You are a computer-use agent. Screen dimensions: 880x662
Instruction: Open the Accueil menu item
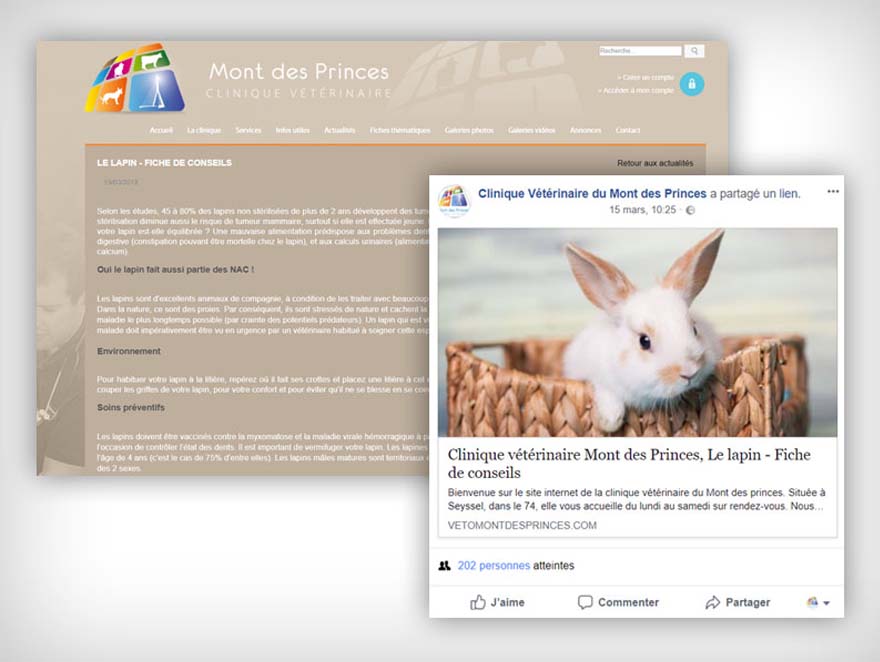[x=161, y=130]
